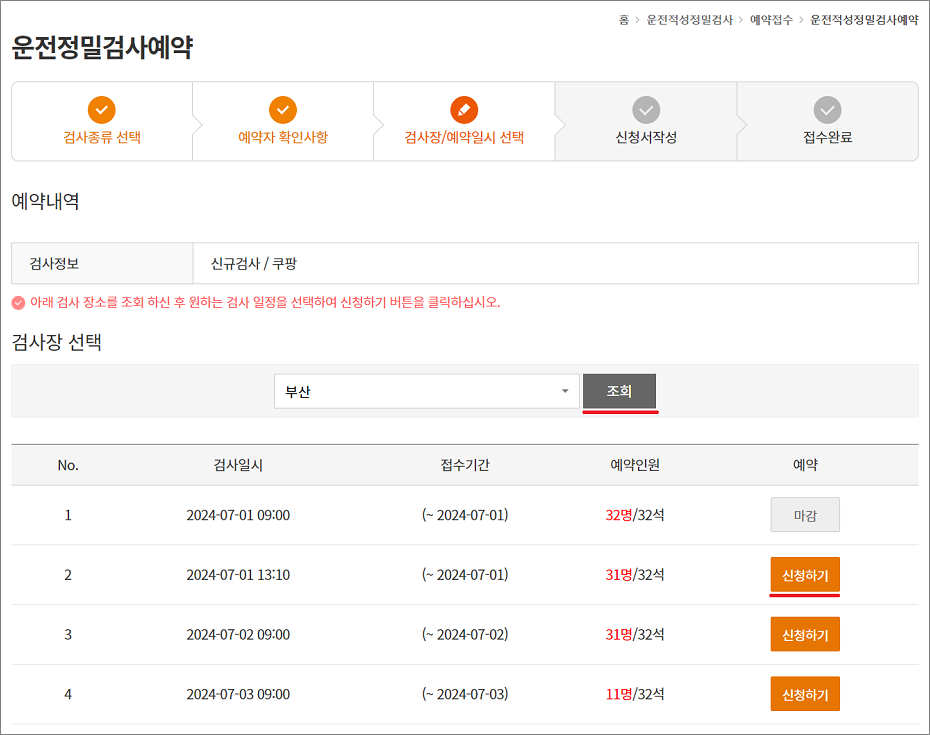Viewport: 930px width, 735px height.
Task: Click the 운전적성정밀검사예약 breadcrumb link
Action: point(864,20)
